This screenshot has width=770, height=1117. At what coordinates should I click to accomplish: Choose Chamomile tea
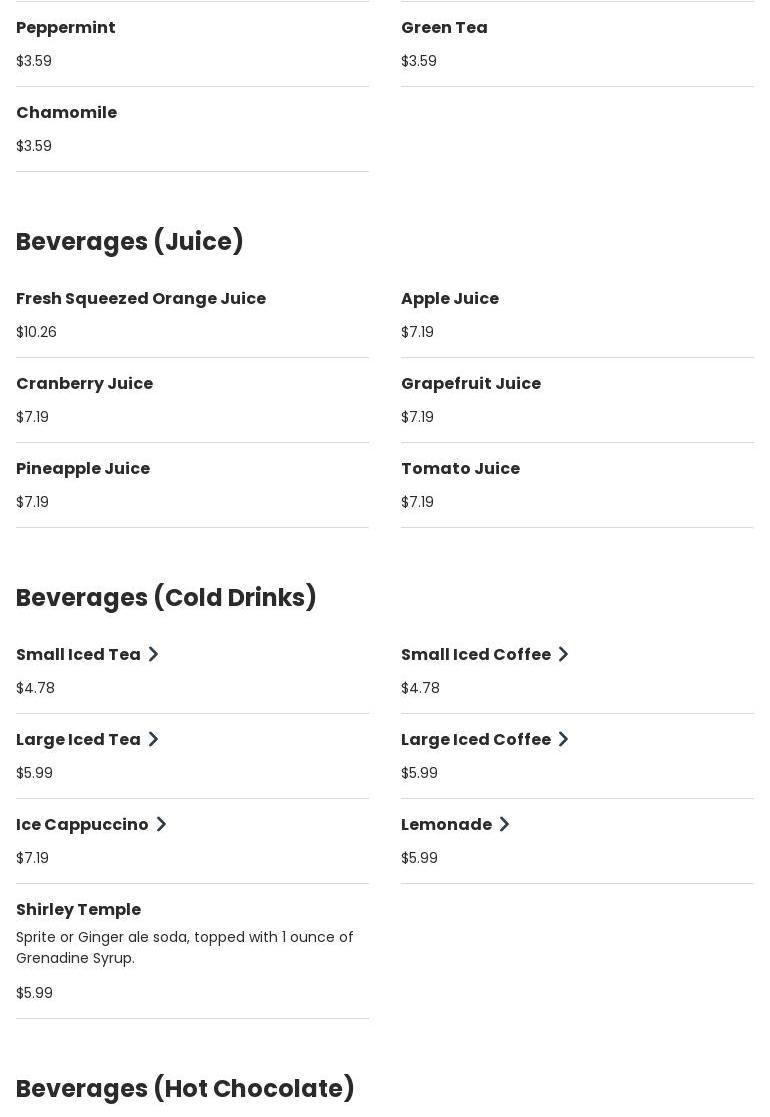(66, 112)
